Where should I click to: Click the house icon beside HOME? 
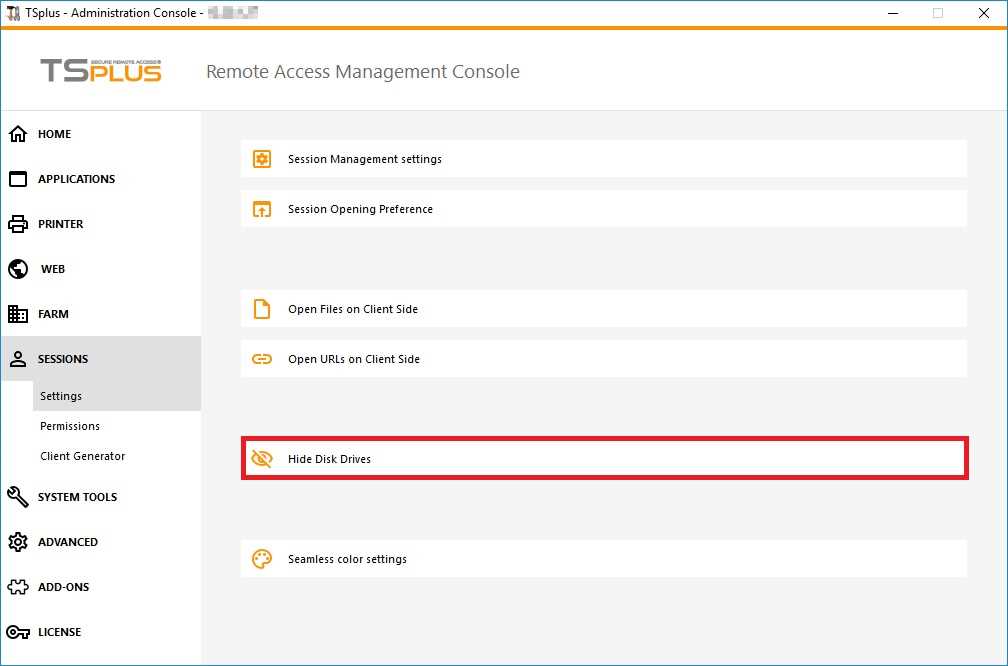(x=18, y=134)
